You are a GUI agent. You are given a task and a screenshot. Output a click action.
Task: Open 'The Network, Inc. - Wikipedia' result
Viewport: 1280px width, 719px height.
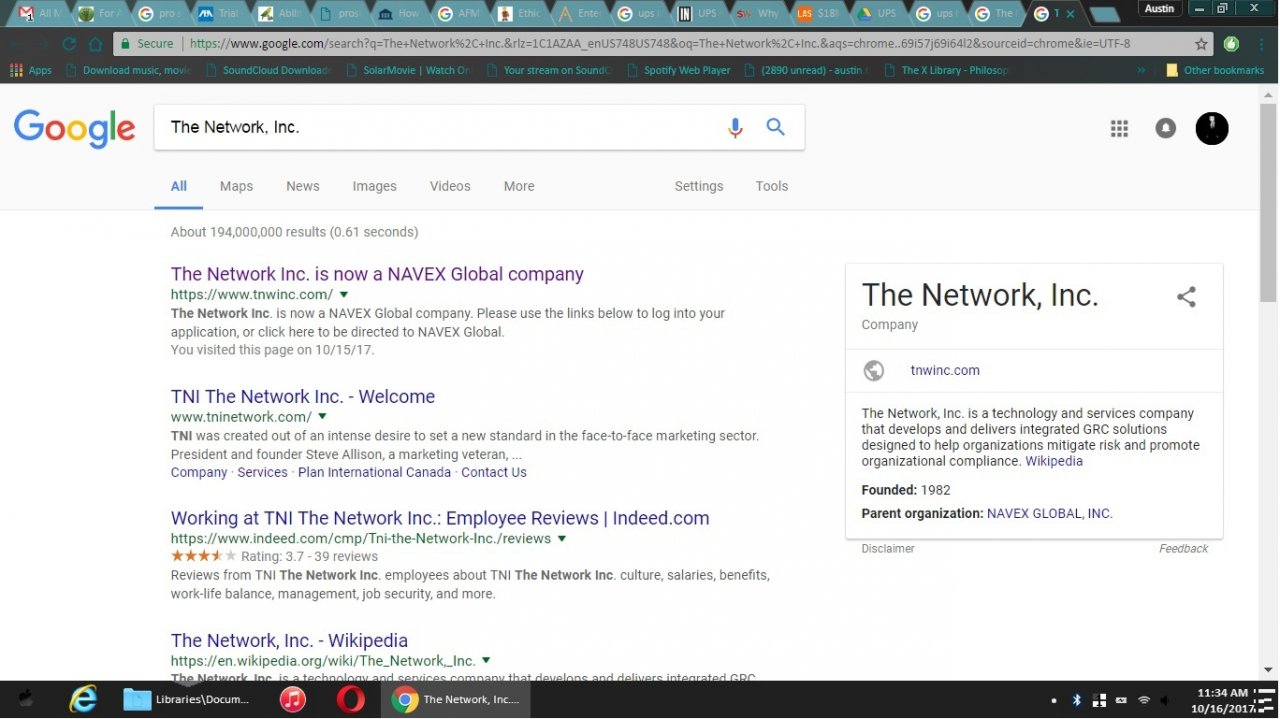(289, 640)
